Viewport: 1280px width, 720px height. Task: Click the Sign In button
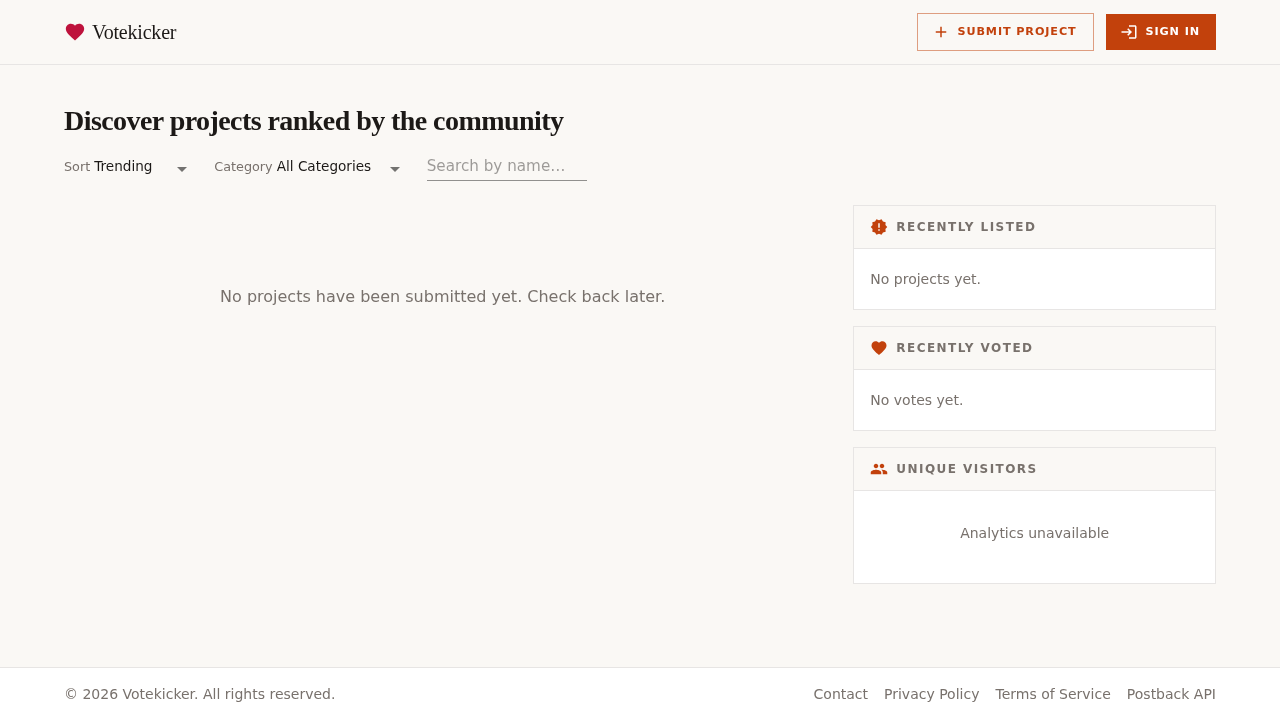pos(1161,32)
